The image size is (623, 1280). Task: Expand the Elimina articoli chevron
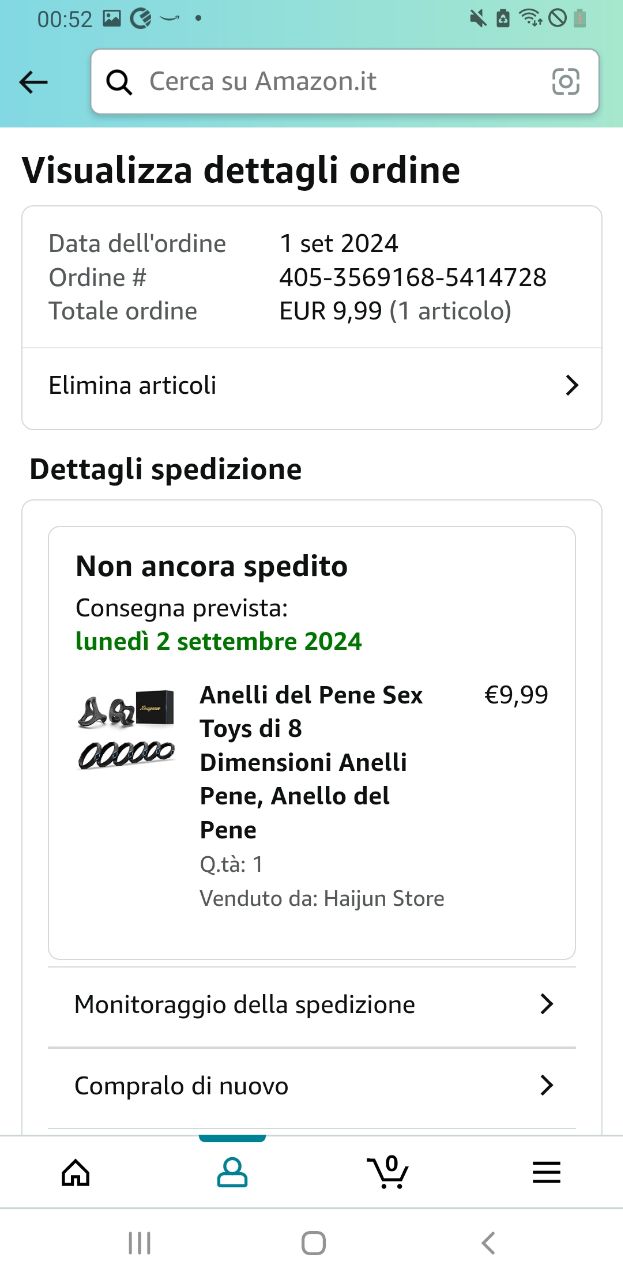pyautogui.click(x=571, y=386)
